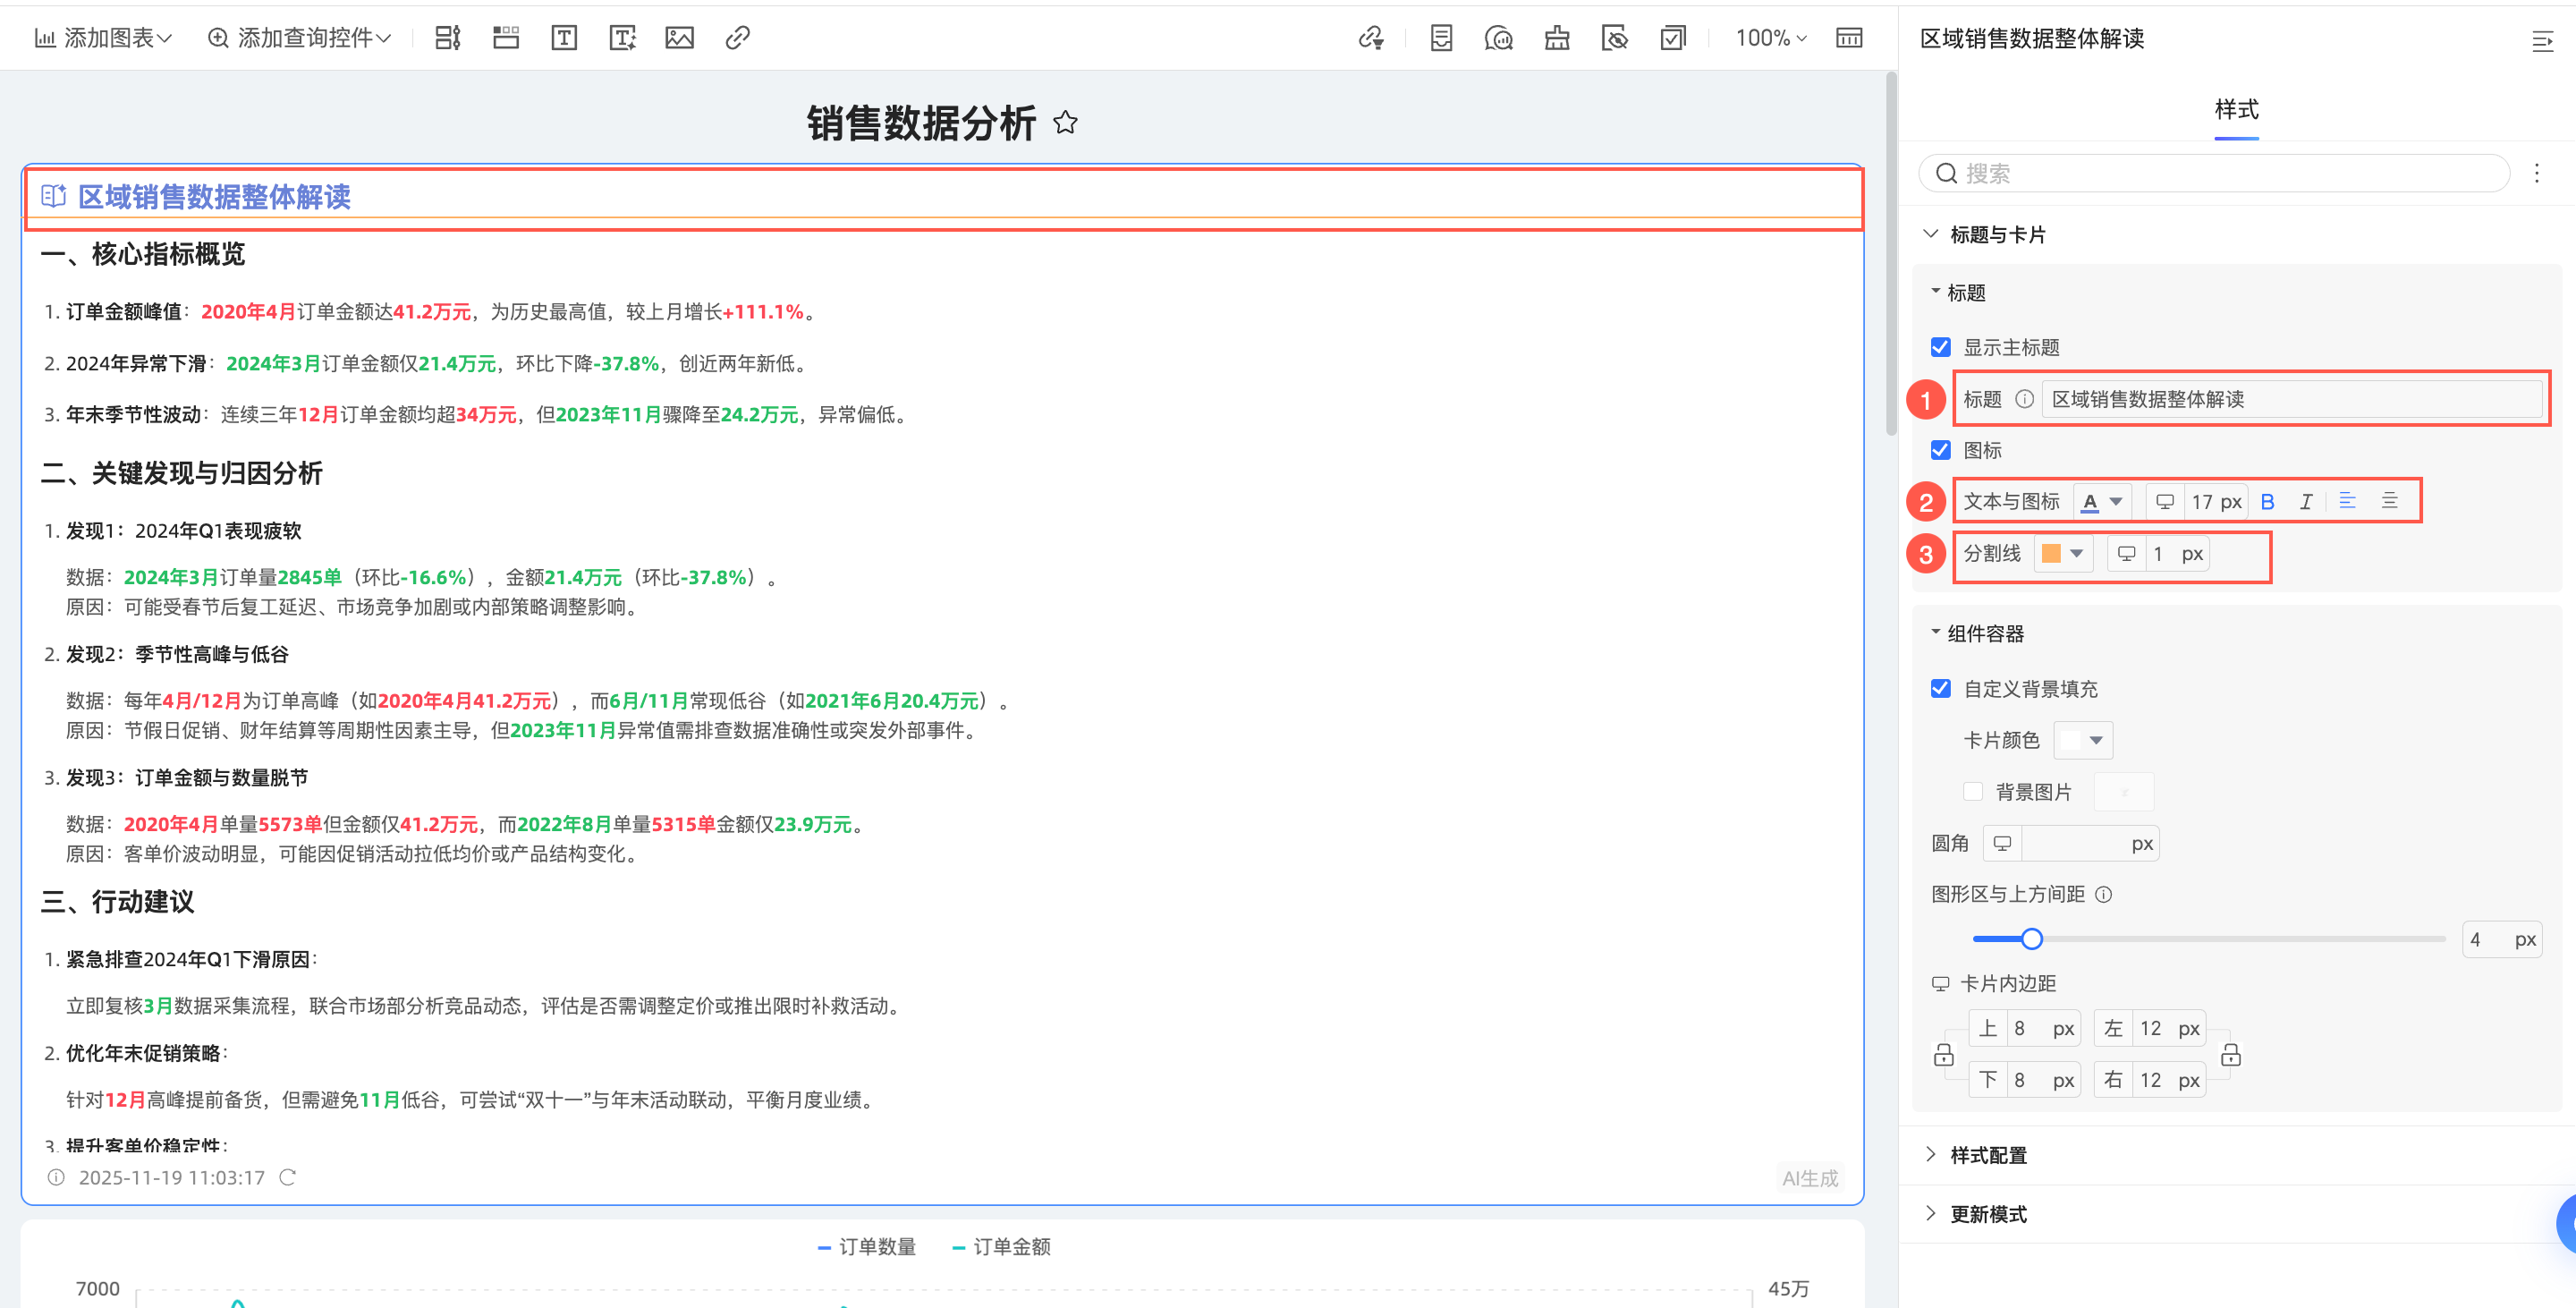Image resolution: width=2576 pixels, height=1308 pixels.
Task: Click the info icon next to 图形区与上方间距
Action: [2103, 894]
